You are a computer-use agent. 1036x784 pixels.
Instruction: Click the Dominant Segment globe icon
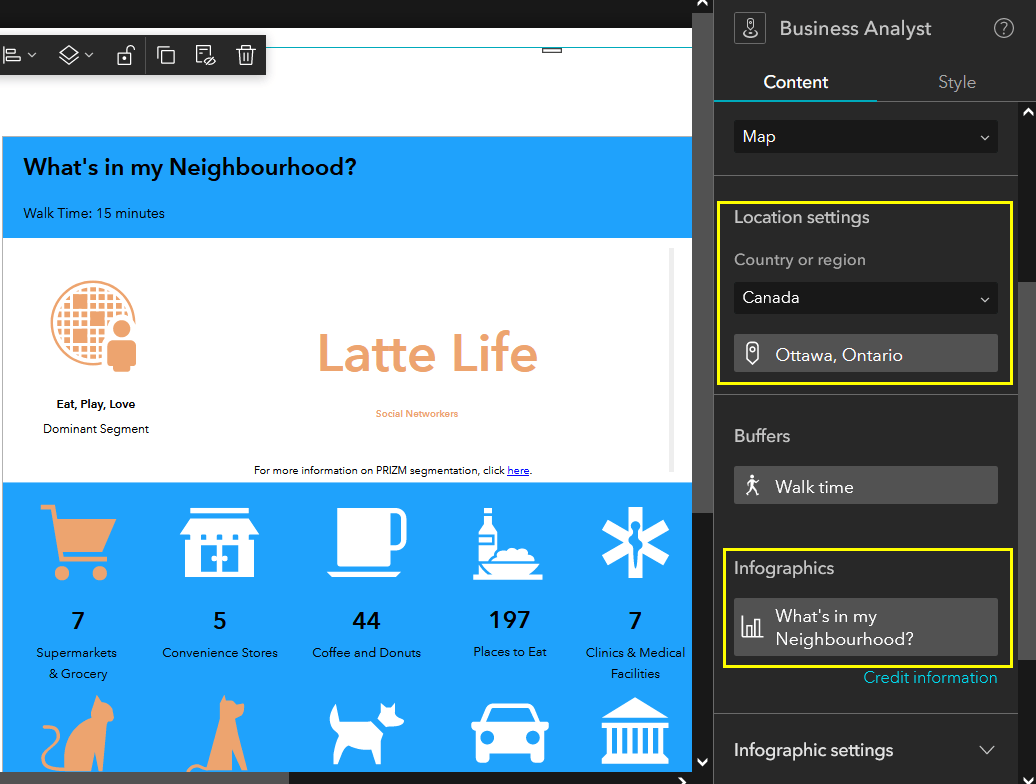(x=94, y=326)
